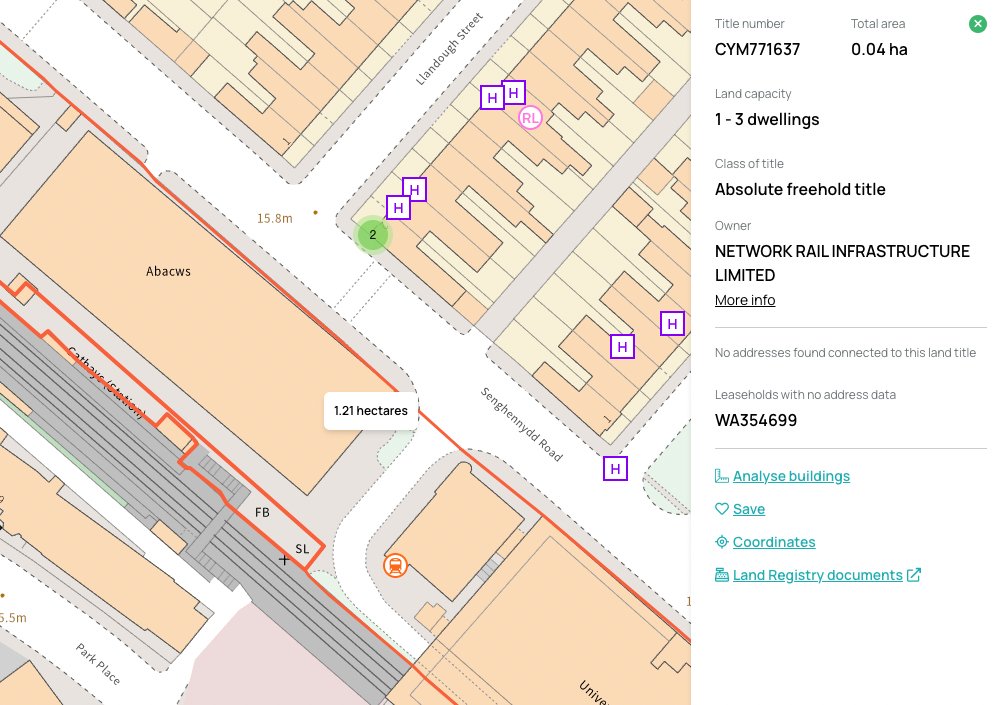Open More info about the owner
The image size is (1008, 705).
tap(744, 300)
